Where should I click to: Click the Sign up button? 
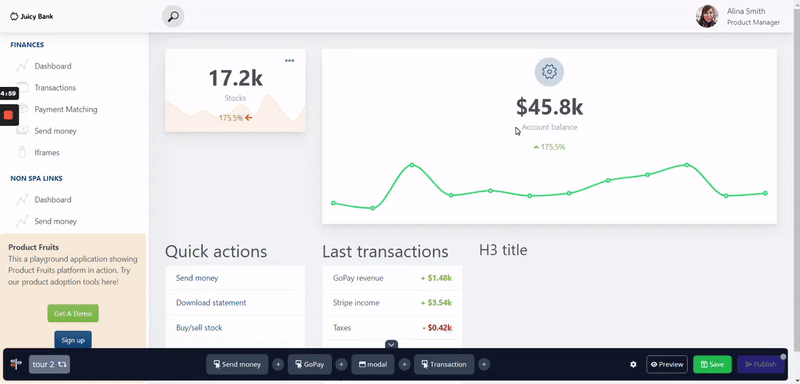(x=73, y=340)
